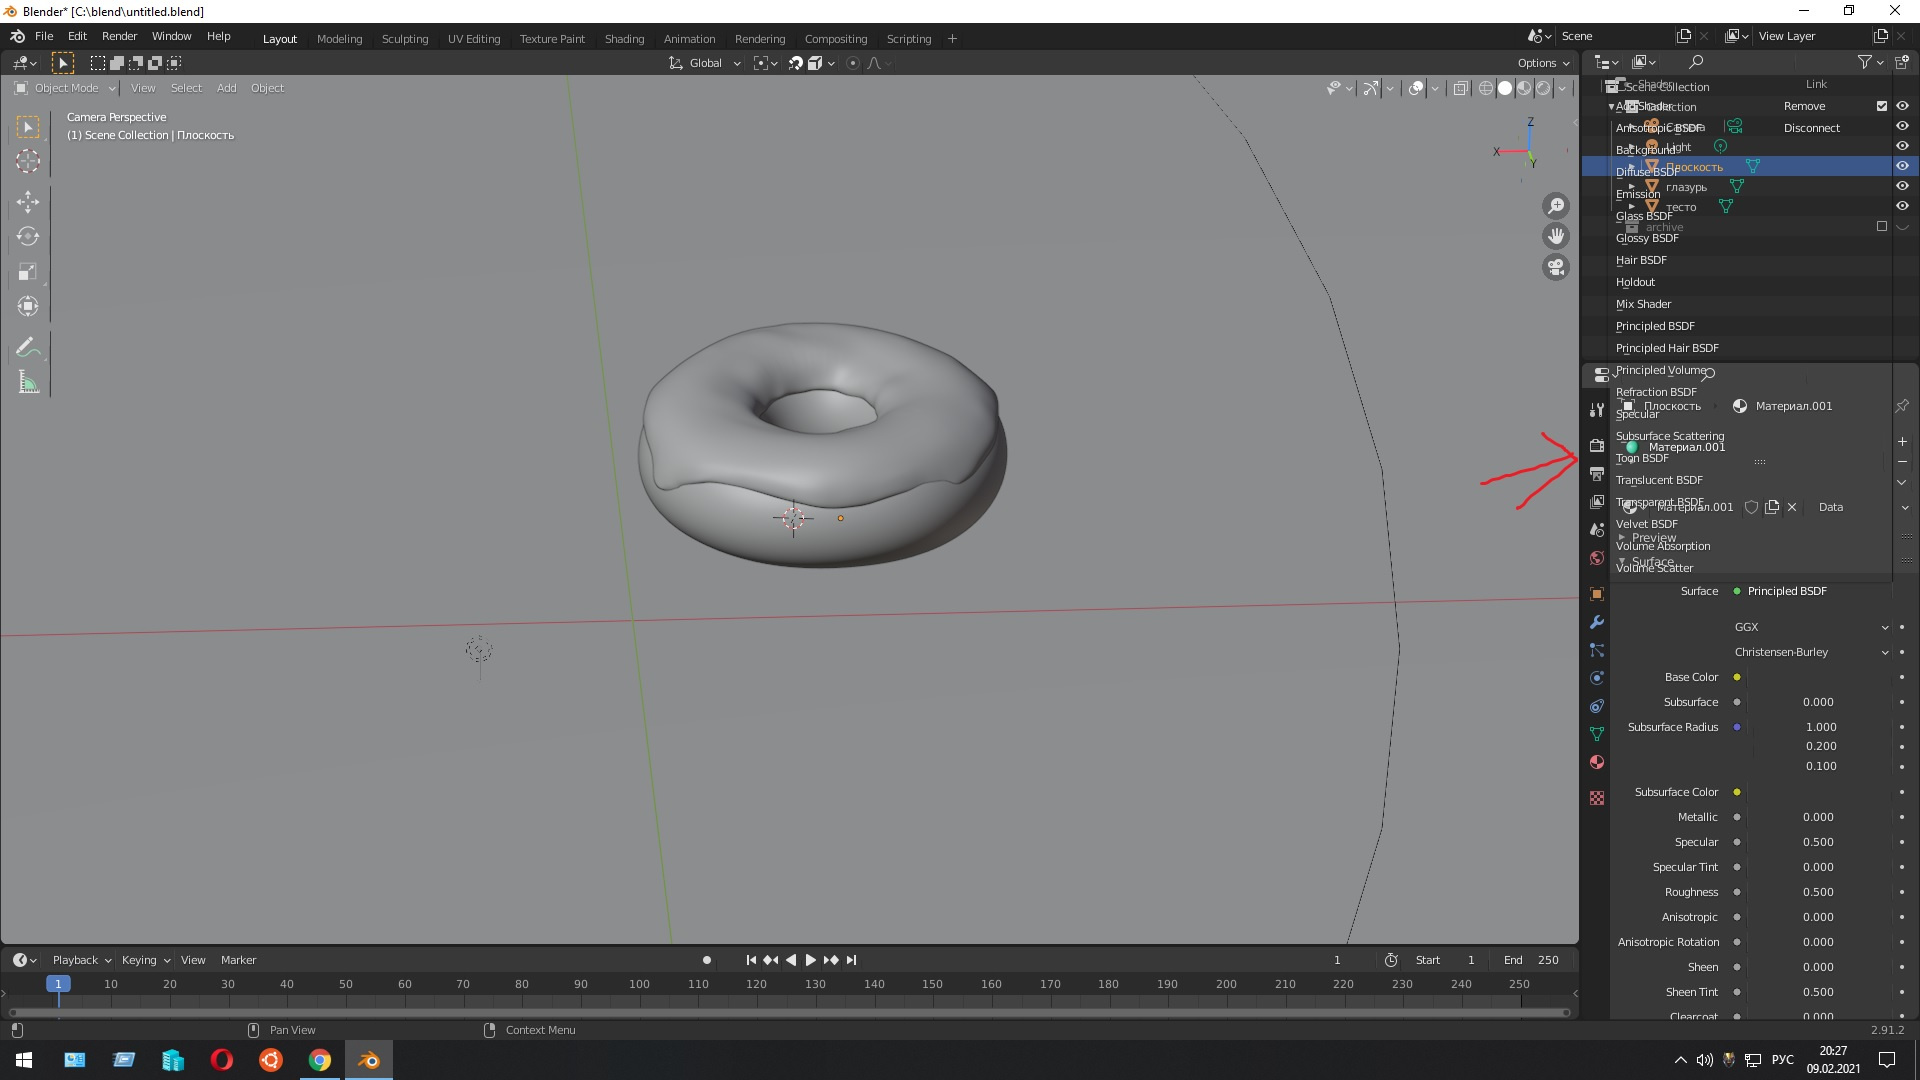Choose Glossy BSDF from shader list
The image size is (1920, 1080).
pyautogui.click(x=1647, y=238)
